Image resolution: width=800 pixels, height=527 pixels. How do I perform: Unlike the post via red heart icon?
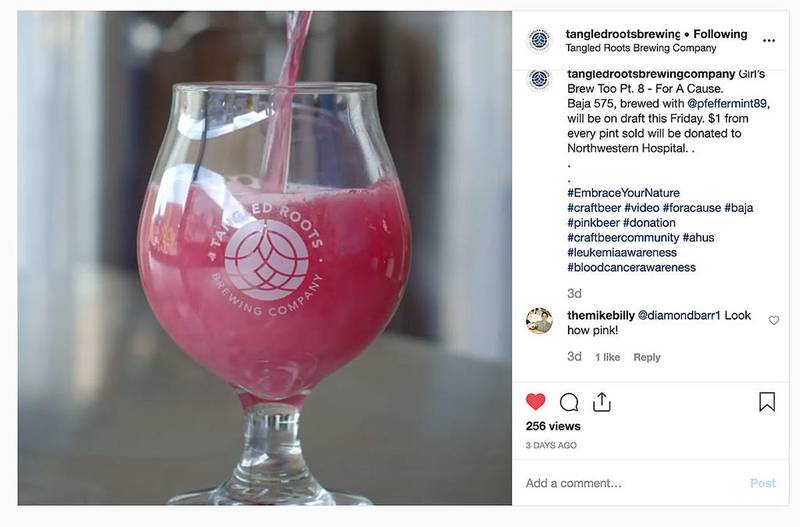click(535, 402)
